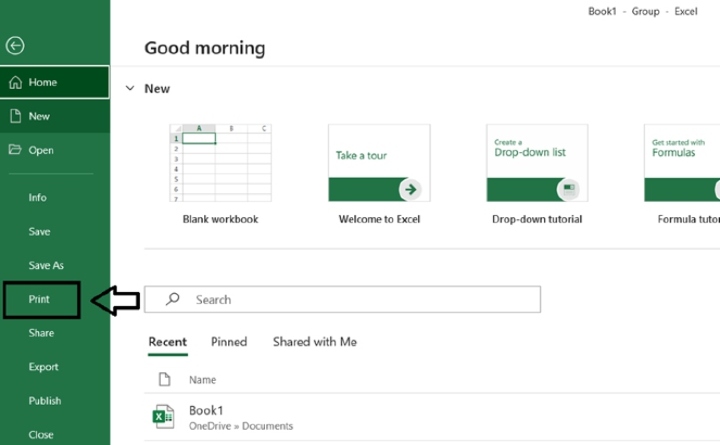The height and width of the screenshot is (445, 720).
Task: Open the Drop-down tutorial template
Action: [x=537, y=163]
